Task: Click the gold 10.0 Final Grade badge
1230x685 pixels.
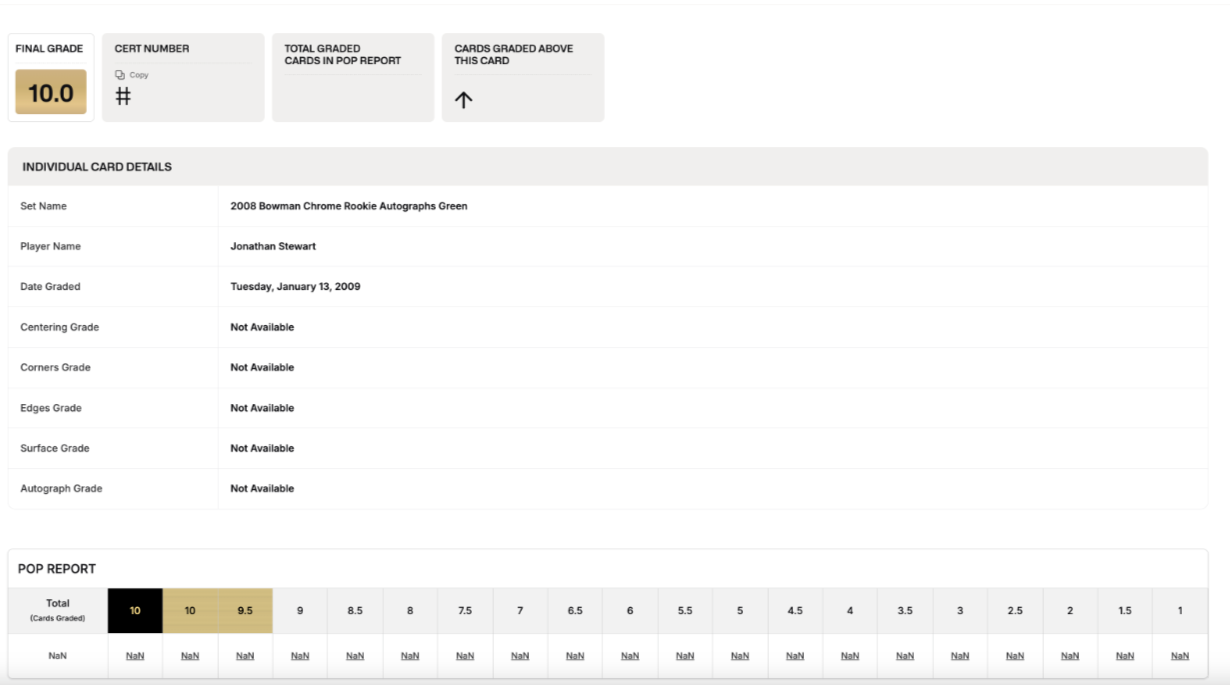Action: pos(51,93)
